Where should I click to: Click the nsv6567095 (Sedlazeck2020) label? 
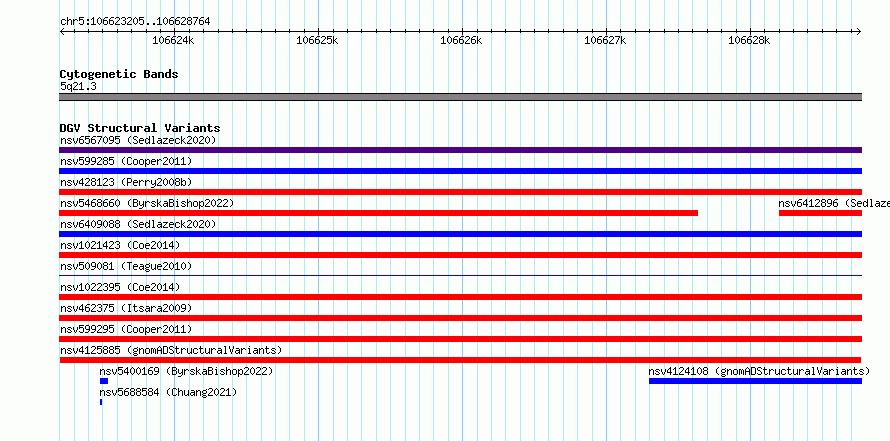(x=138, y=140)
